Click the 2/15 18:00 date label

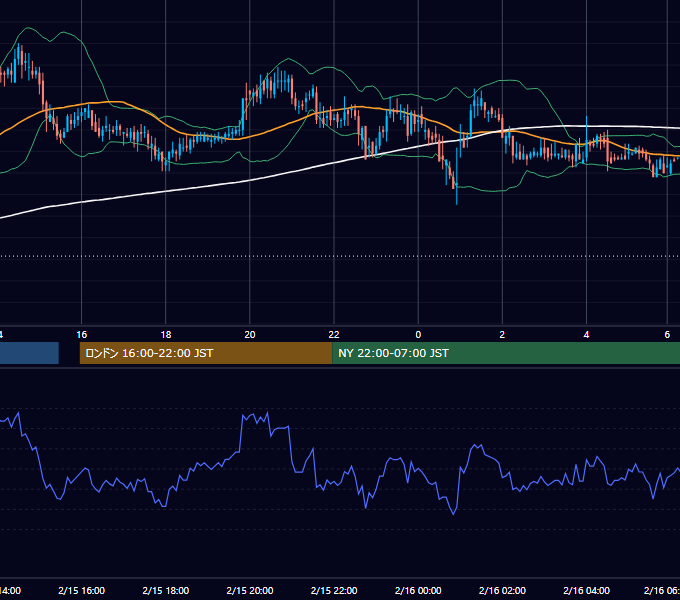coord(166,590)
